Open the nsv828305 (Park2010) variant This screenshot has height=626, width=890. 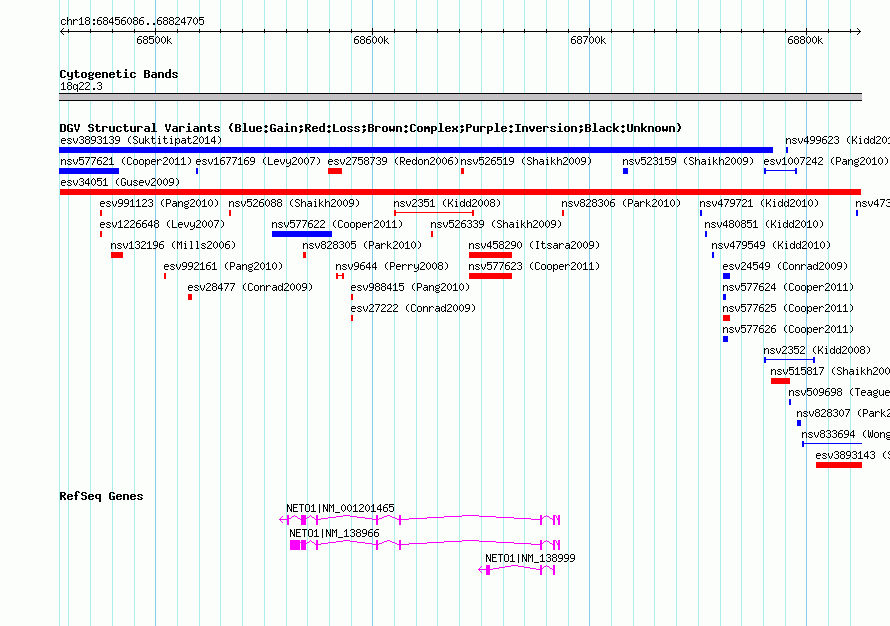(x=362, y=245)
